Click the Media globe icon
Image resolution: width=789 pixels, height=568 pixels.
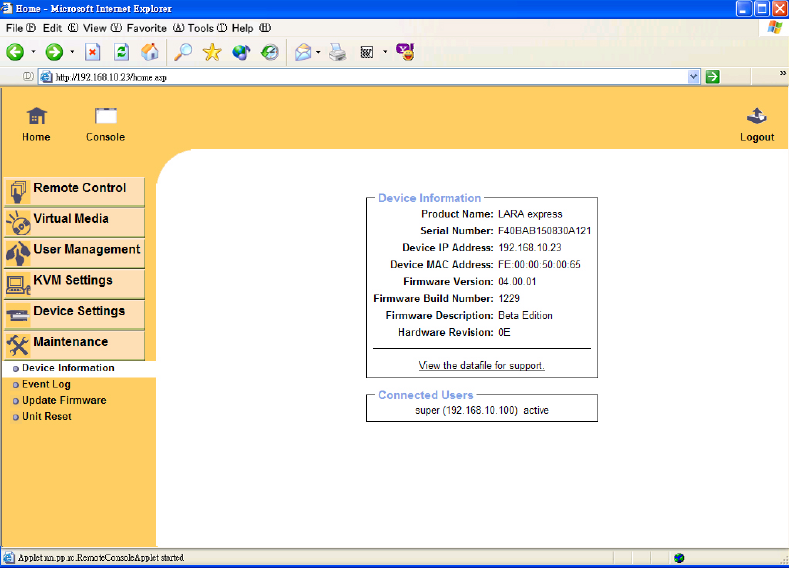coord(241,52)
